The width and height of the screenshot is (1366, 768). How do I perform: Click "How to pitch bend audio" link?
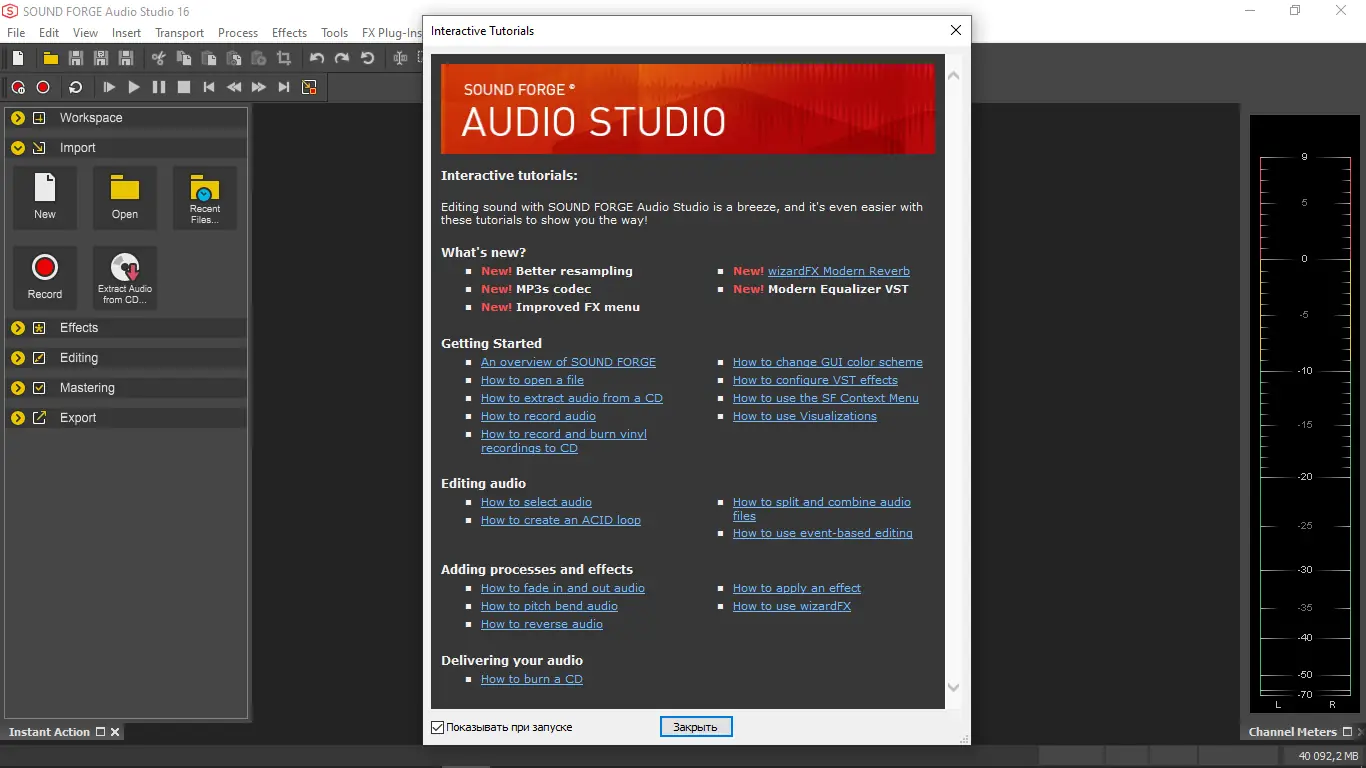[549, 606]
